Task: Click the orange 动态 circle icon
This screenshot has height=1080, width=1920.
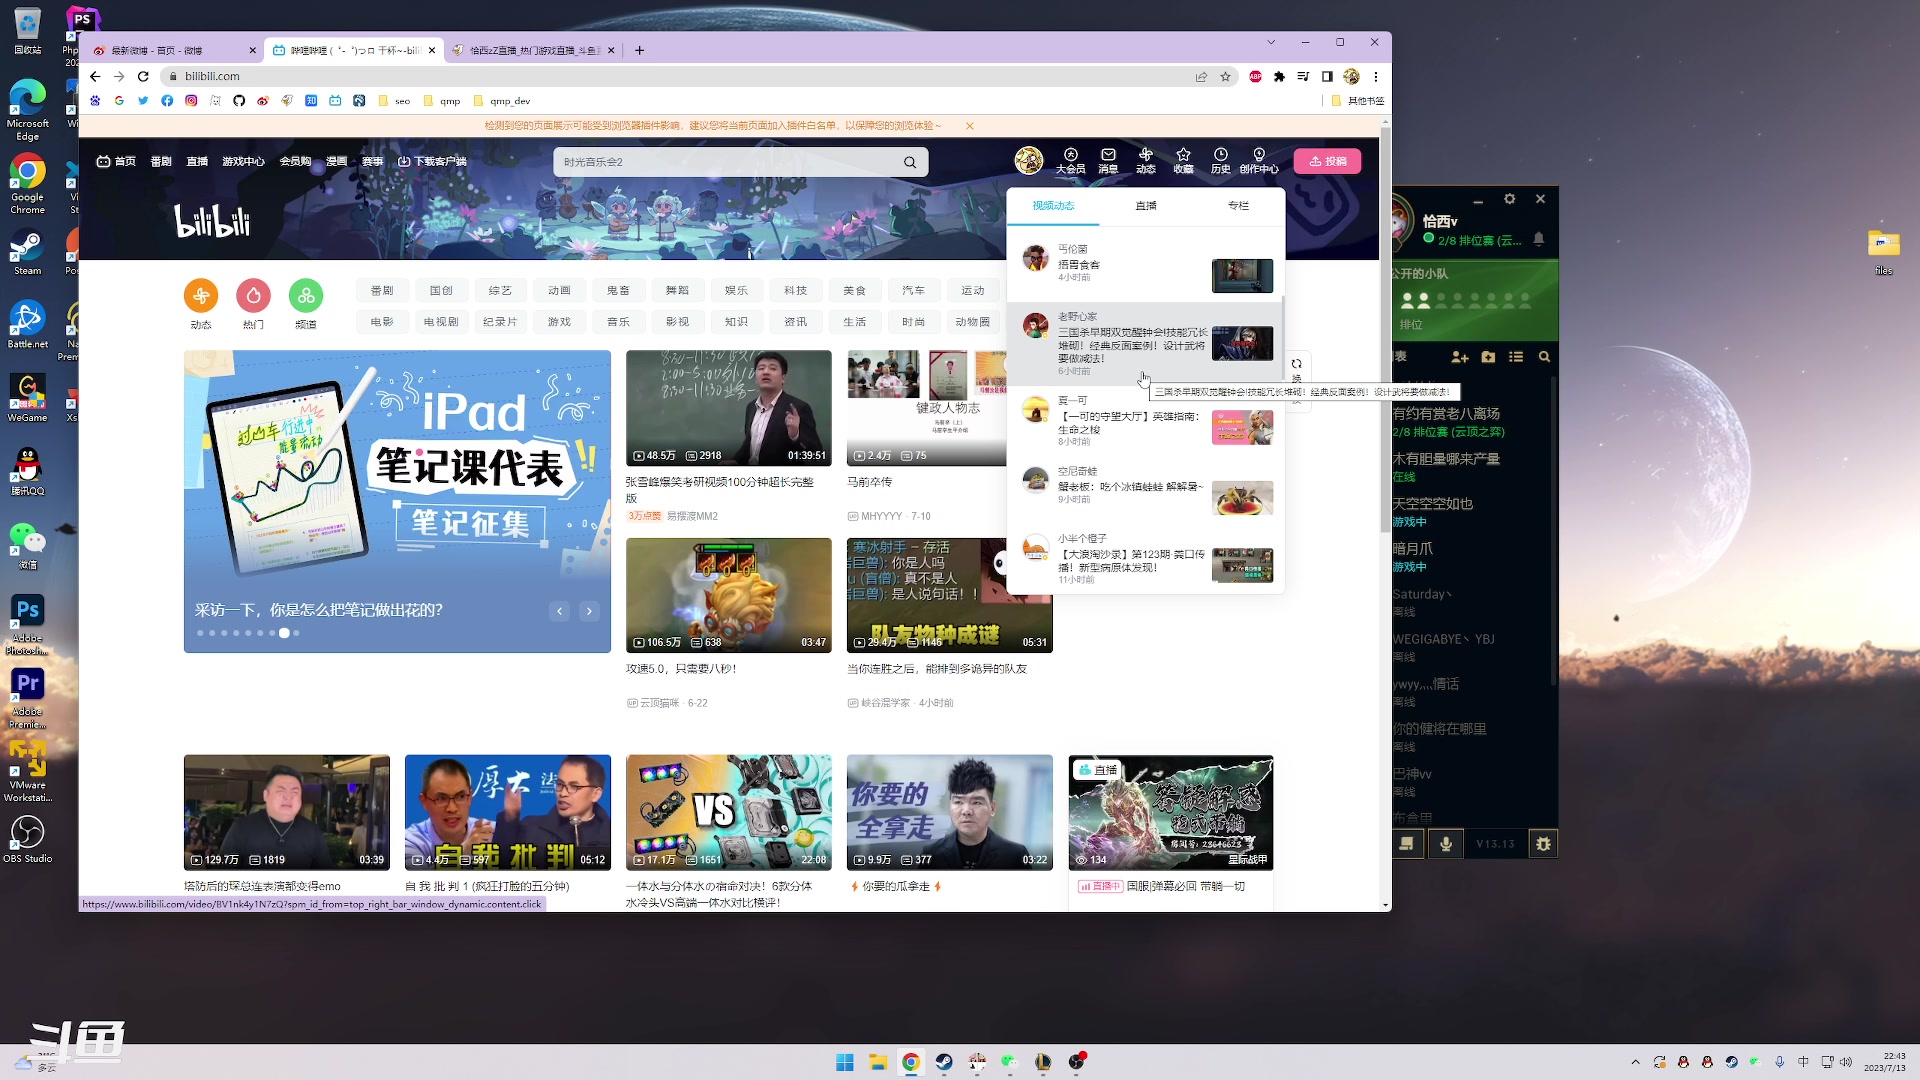Action: pos(201,295)
